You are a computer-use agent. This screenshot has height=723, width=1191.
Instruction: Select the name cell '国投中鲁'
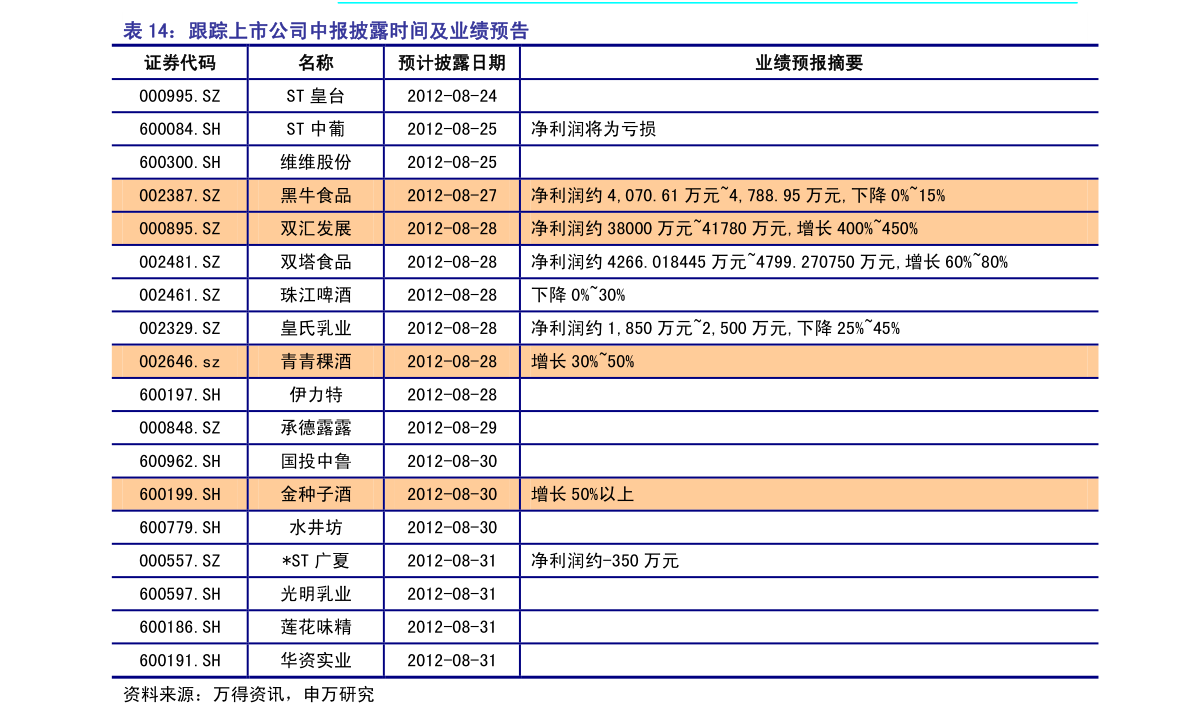(316, 462)
